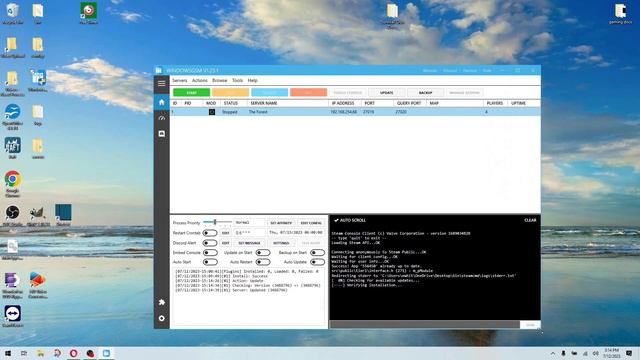Click the green Start server button
This screenshot has width=640, height=360.
coord(191,93)
